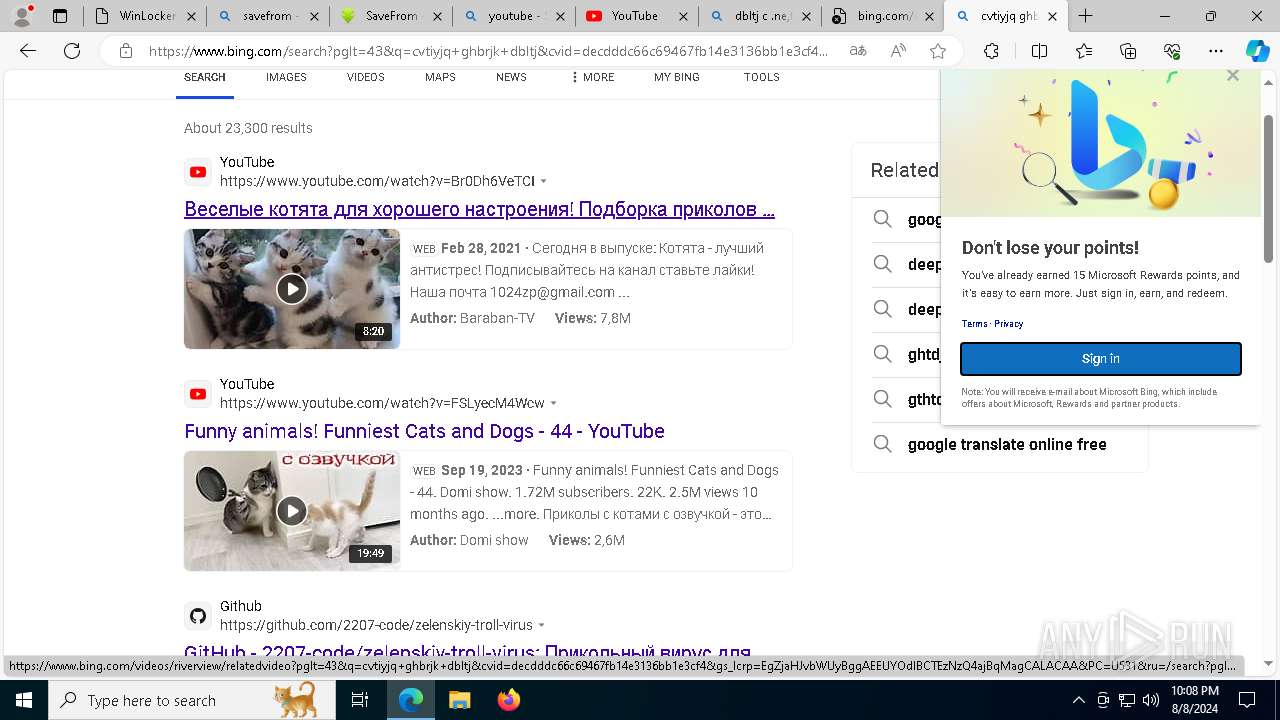This screenshot has width=1280, height=720.
Task: Switch to the WinLocker tab
Action: coord(145,16)
